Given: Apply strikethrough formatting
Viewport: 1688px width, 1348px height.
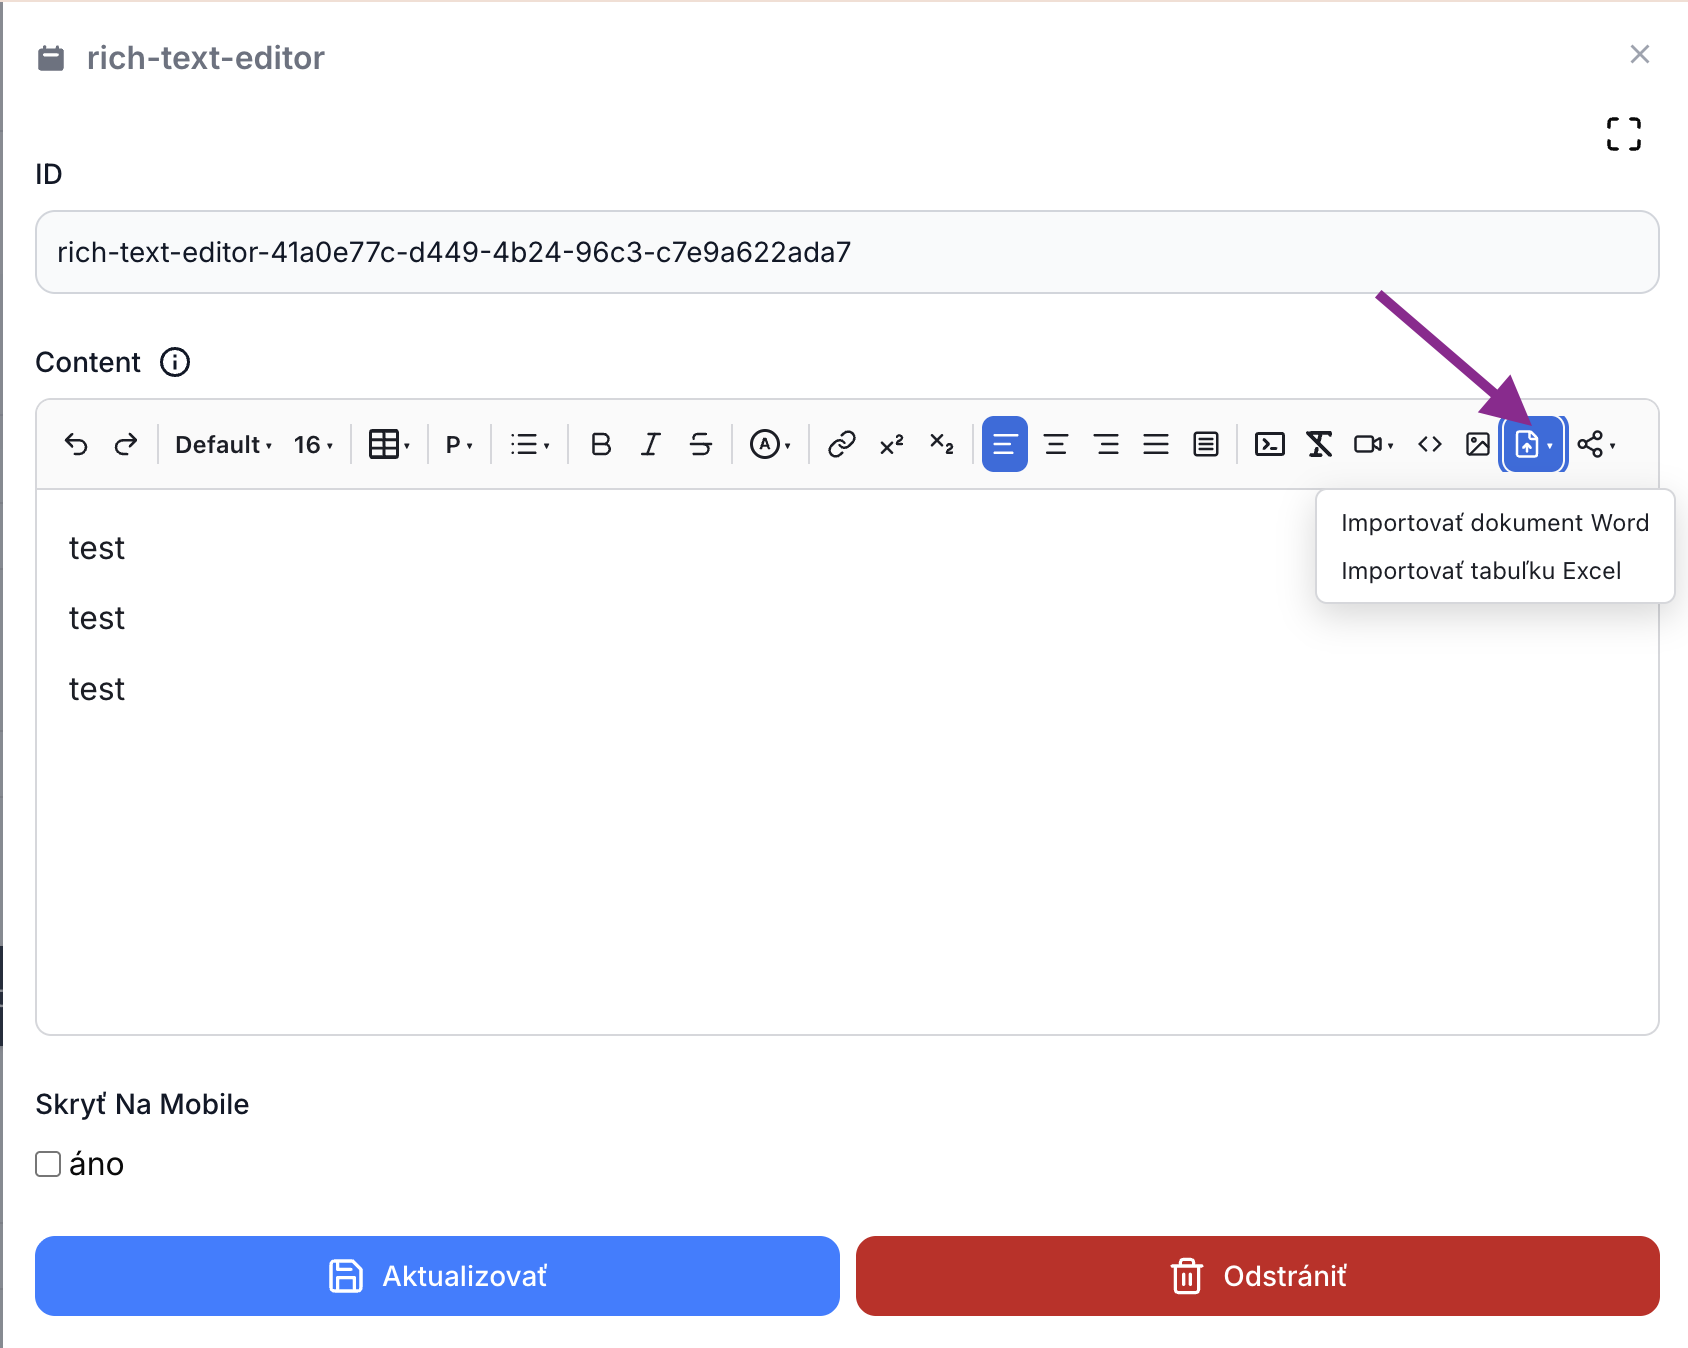Looking at the screenshot, I should tap(701, 444).
